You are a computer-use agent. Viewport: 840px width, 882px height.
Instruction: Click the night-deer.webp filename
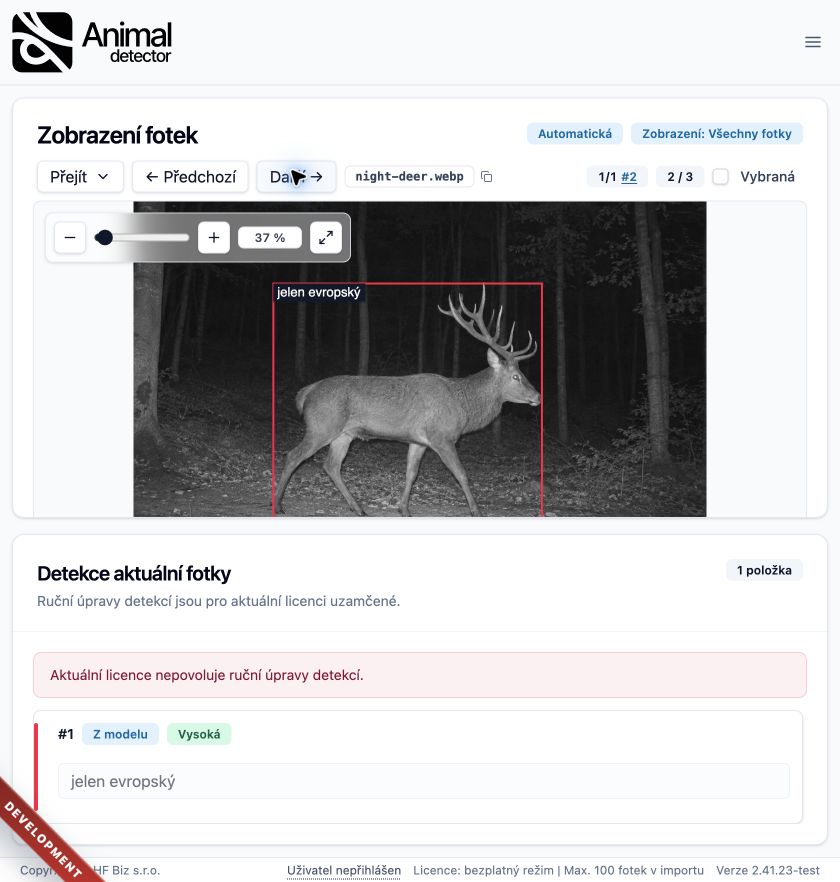coord(409,177)
